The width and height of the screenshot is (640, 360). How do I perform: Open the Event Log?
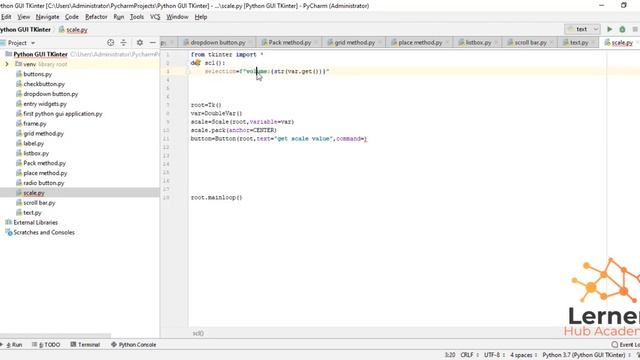(x=626, y=344)
